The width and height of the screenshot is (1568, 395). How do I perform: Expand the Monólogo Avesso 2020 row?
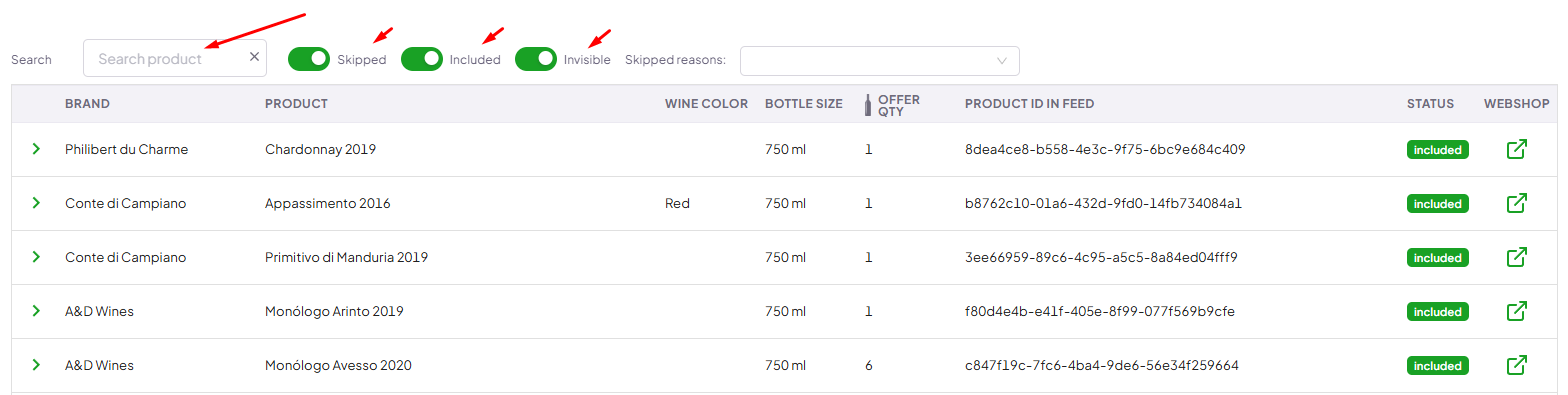tap(36, 365)
